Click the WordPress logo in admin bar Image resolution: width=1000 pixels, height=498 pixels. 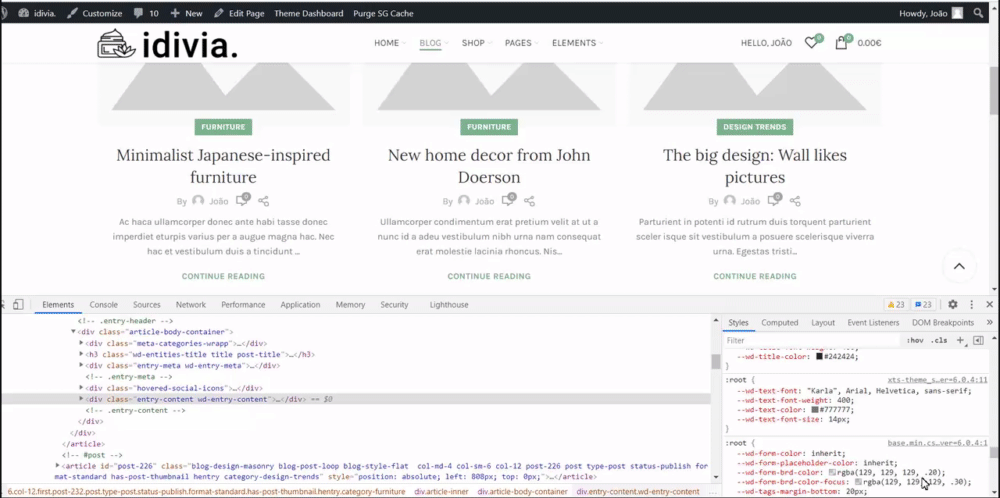3,13
